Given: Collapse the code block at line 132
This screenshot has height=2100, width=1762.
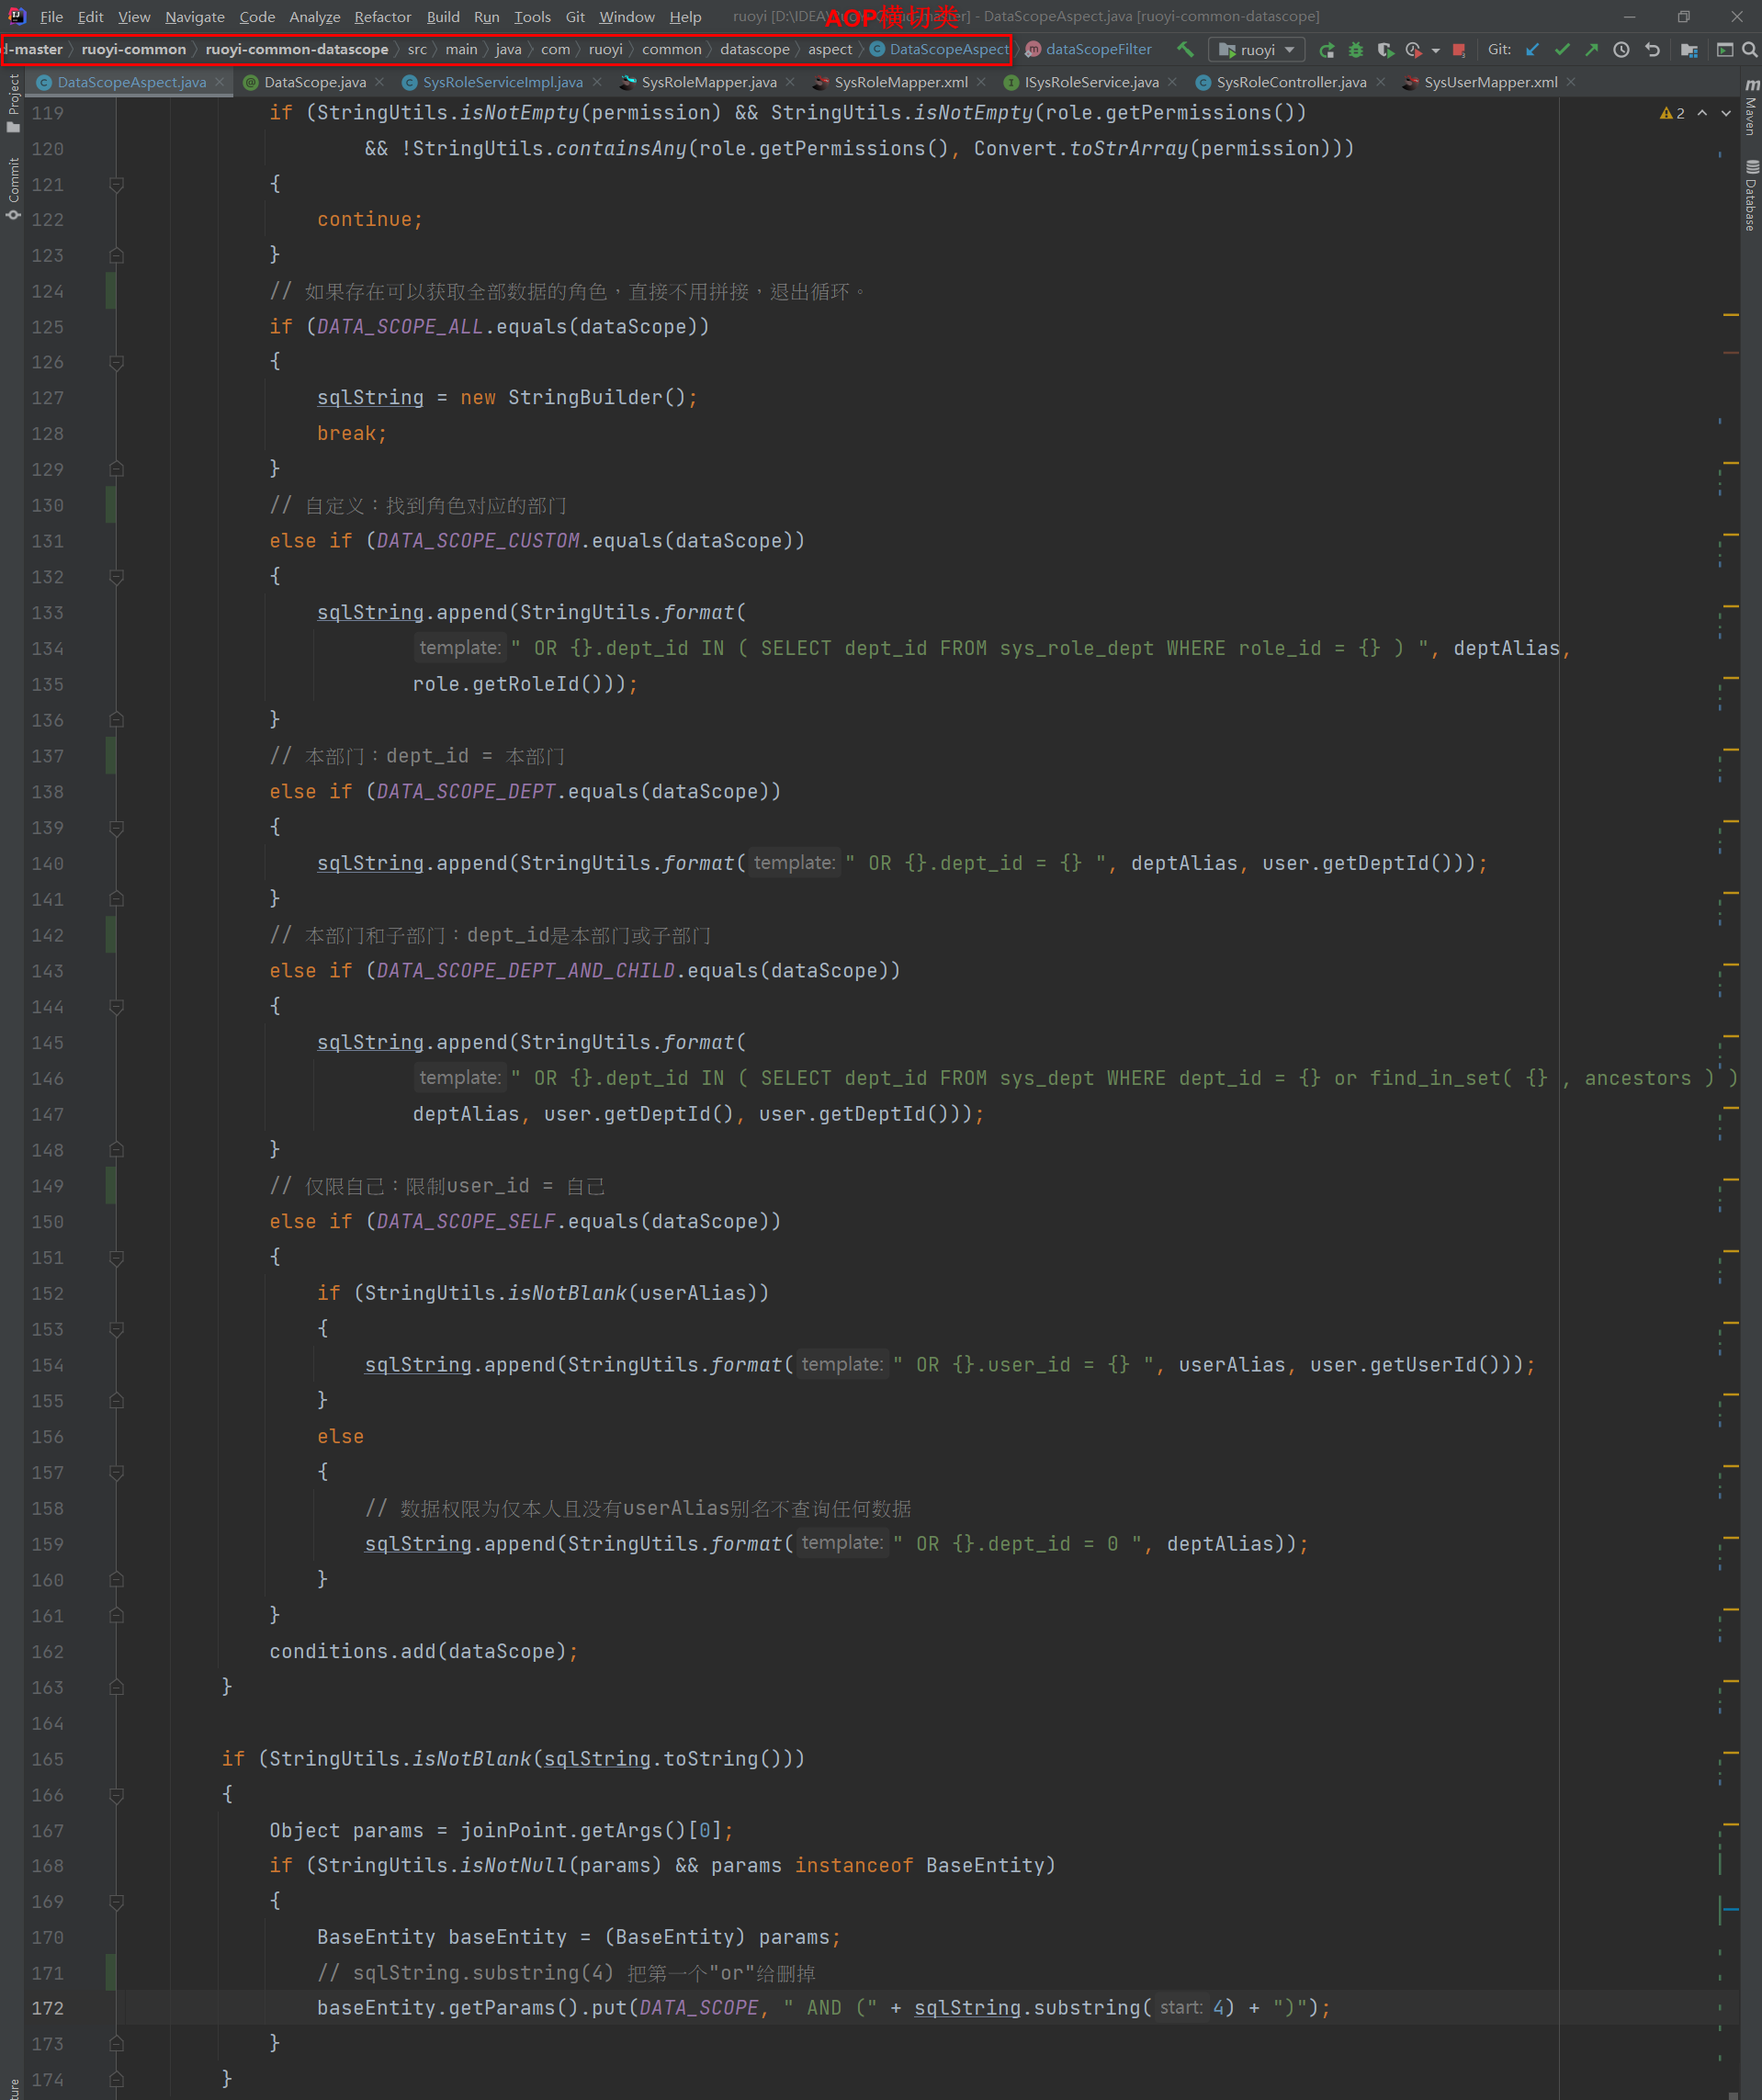Looking at the screenshot, I should click(116, 576).
